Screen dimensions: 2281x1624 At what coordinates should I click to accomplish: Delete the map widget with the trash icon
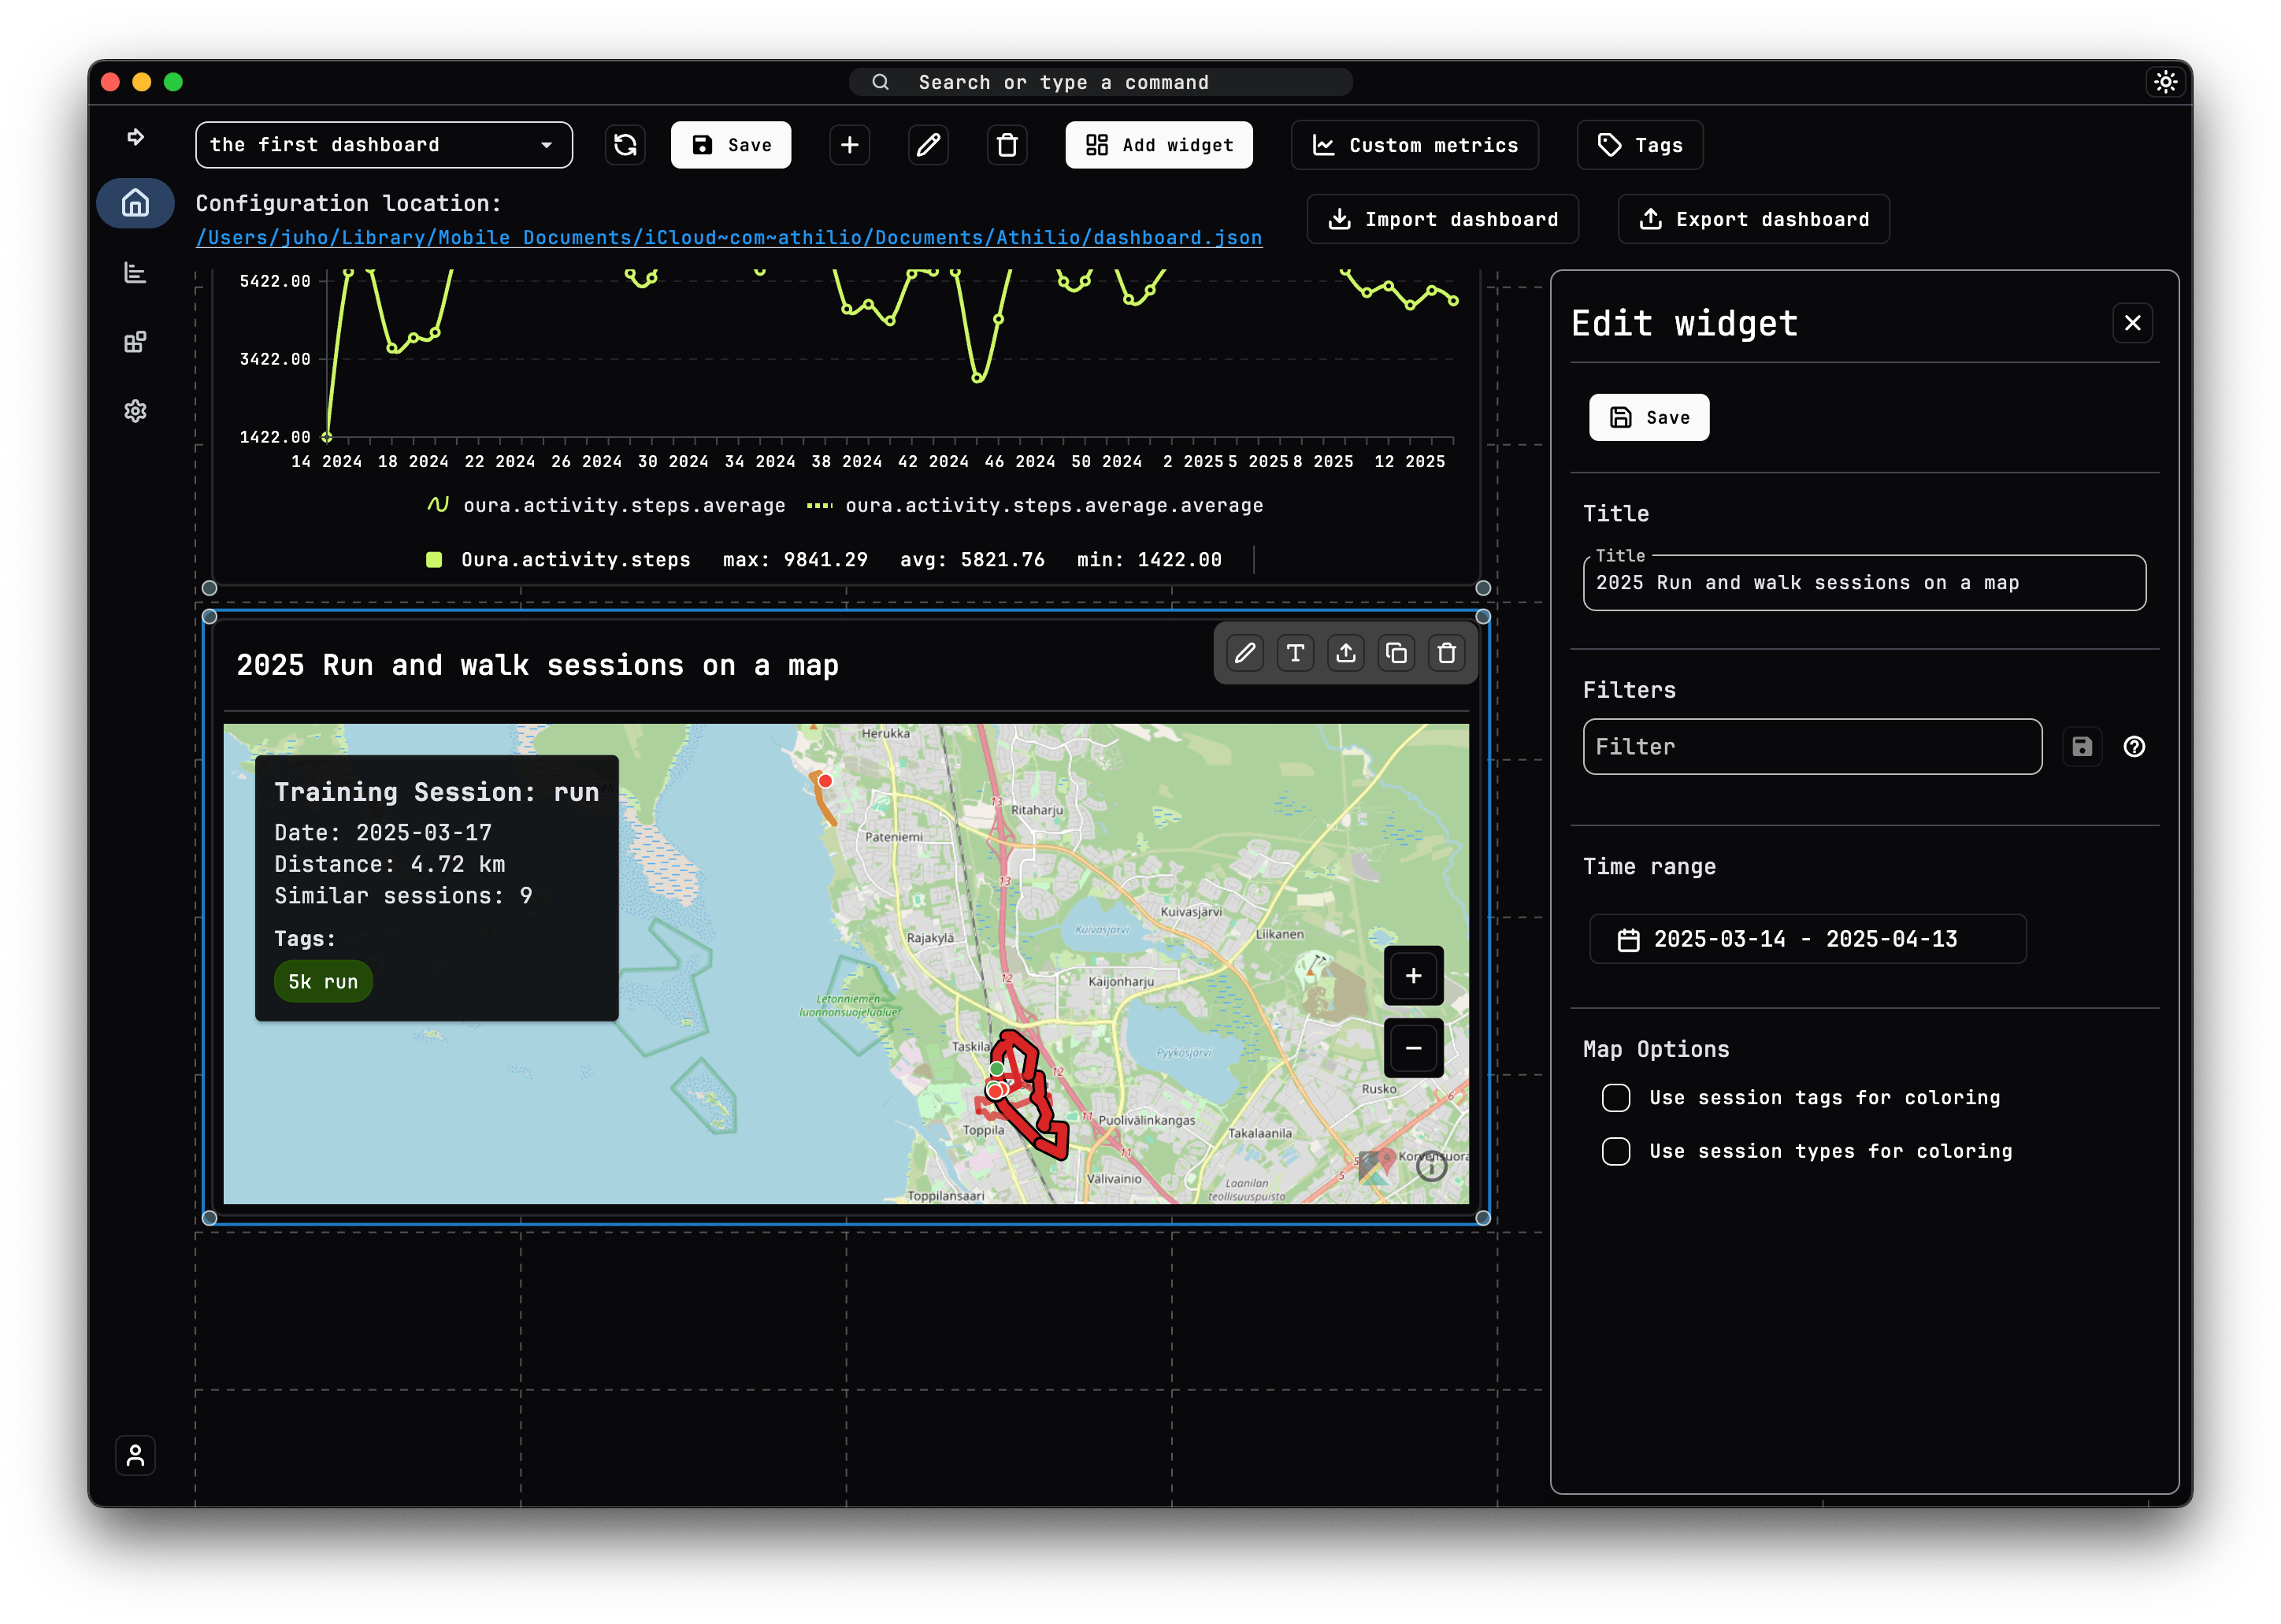tap(1447, 653)
